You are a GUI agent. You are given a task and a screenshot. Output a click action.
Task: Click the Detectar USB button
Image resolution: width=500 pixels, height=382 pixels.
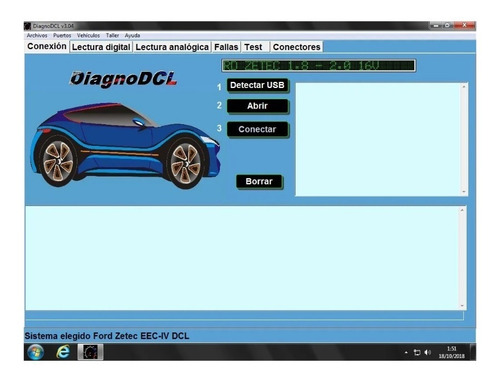pyautogui.click(x=257, y=85)
